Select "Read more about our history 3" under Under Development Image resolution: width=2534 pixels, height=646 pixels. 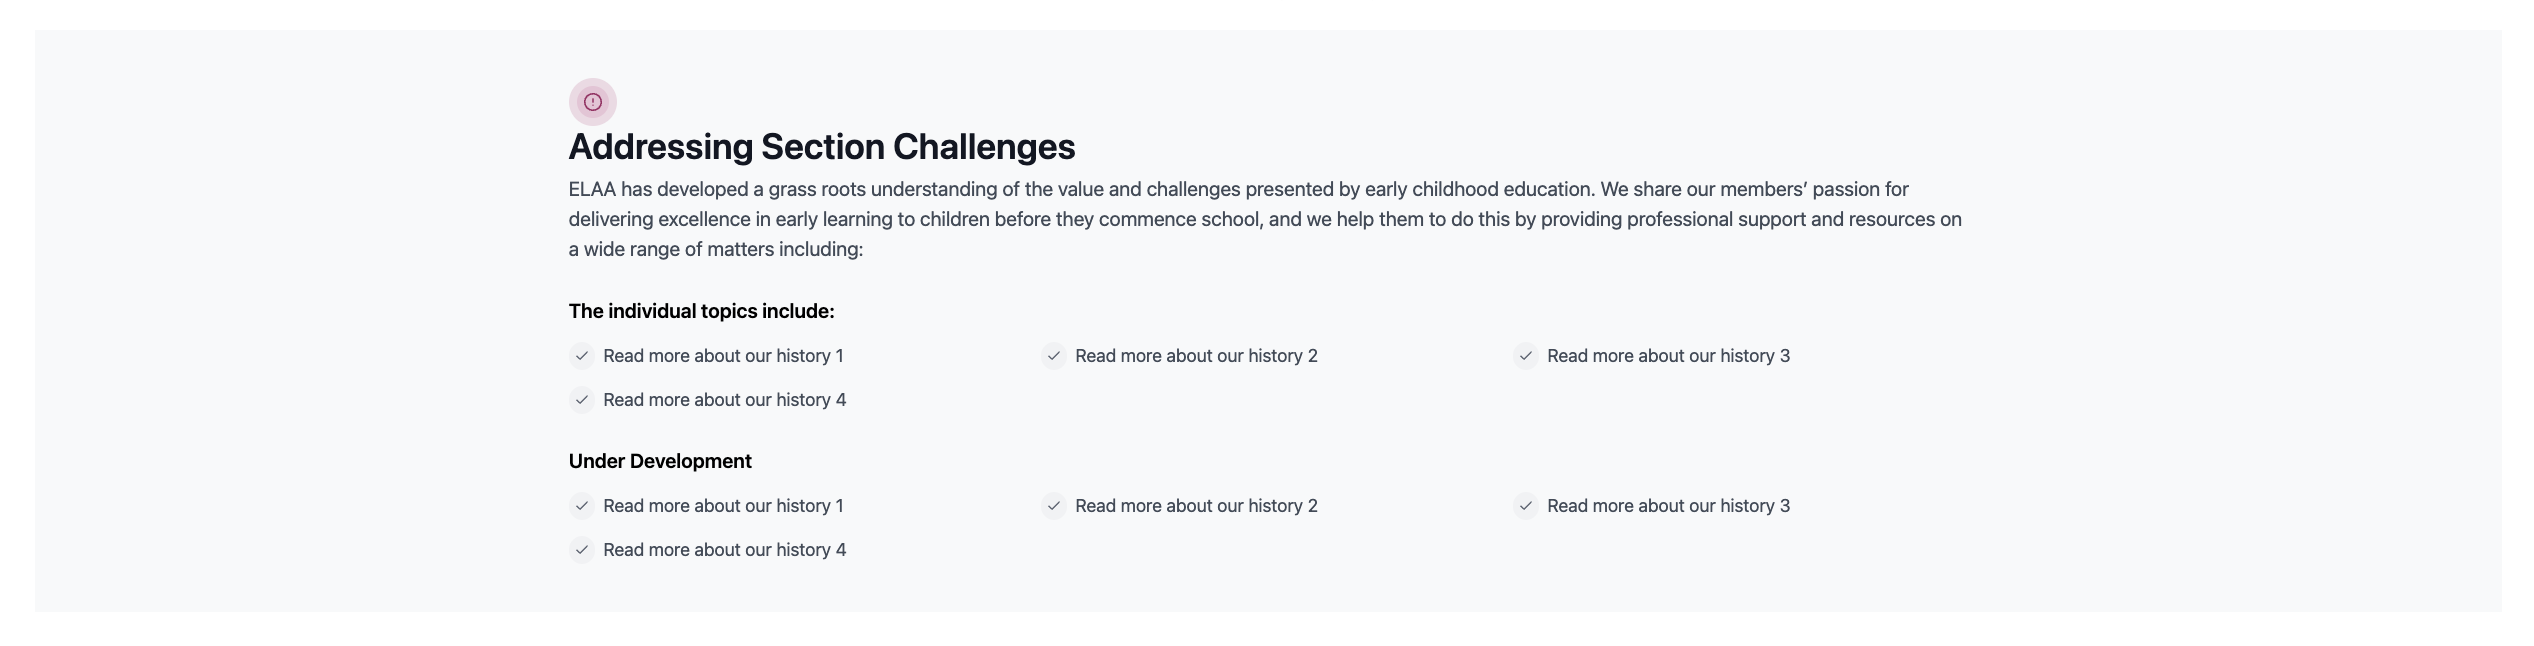[x=1668, y=506]
